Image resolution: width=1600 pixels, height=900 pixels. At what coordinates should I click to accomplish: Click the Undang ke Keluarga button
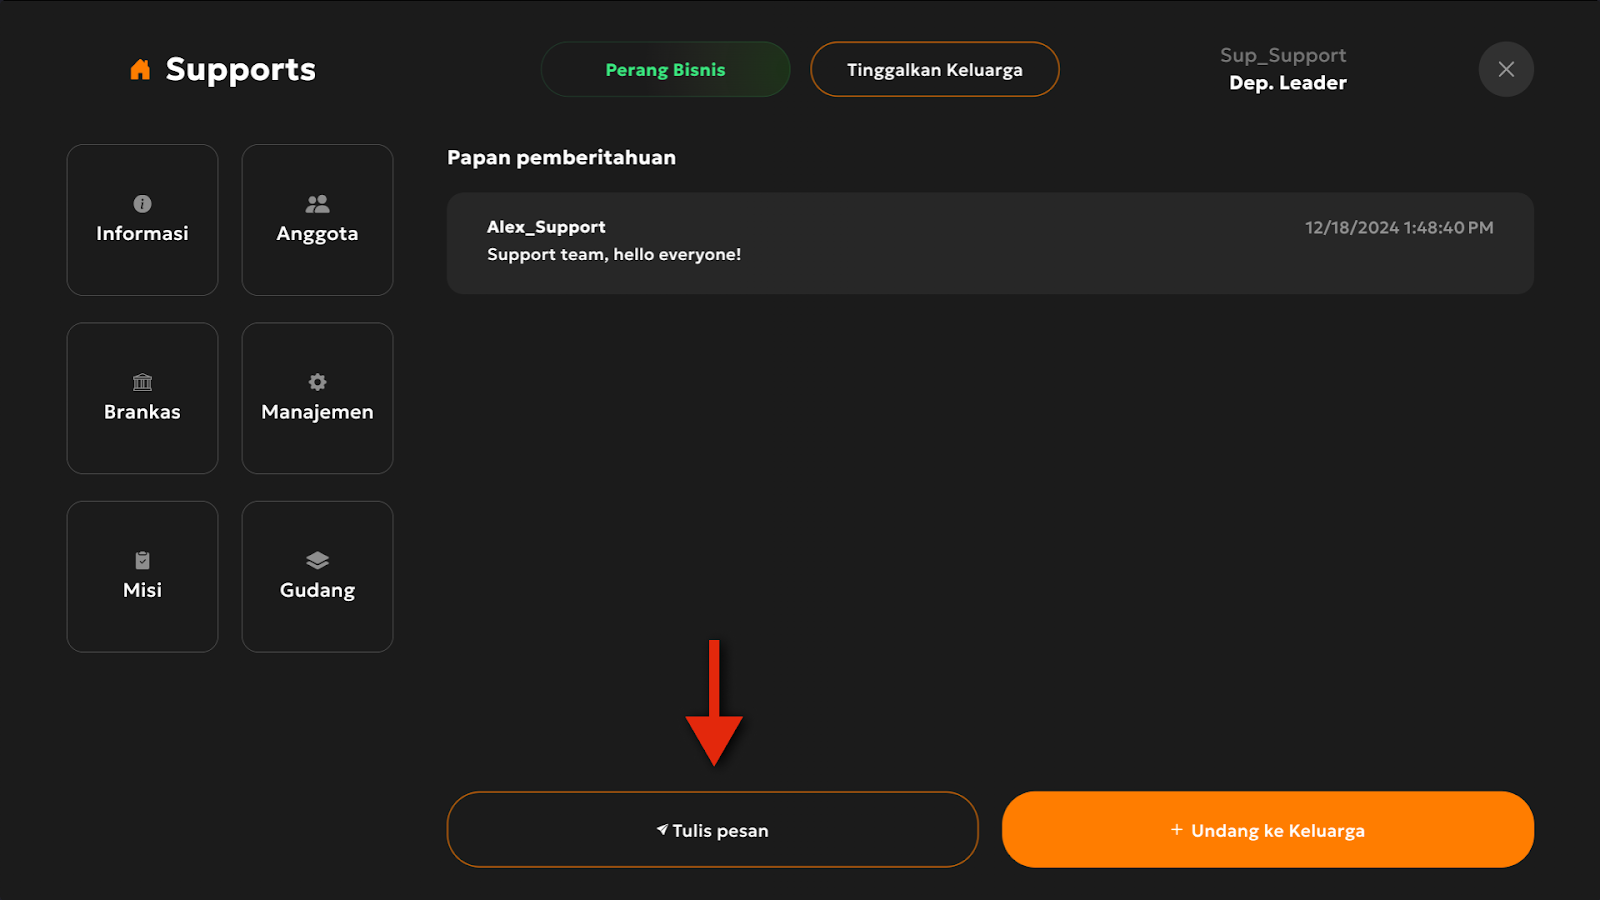point(1268,830)
